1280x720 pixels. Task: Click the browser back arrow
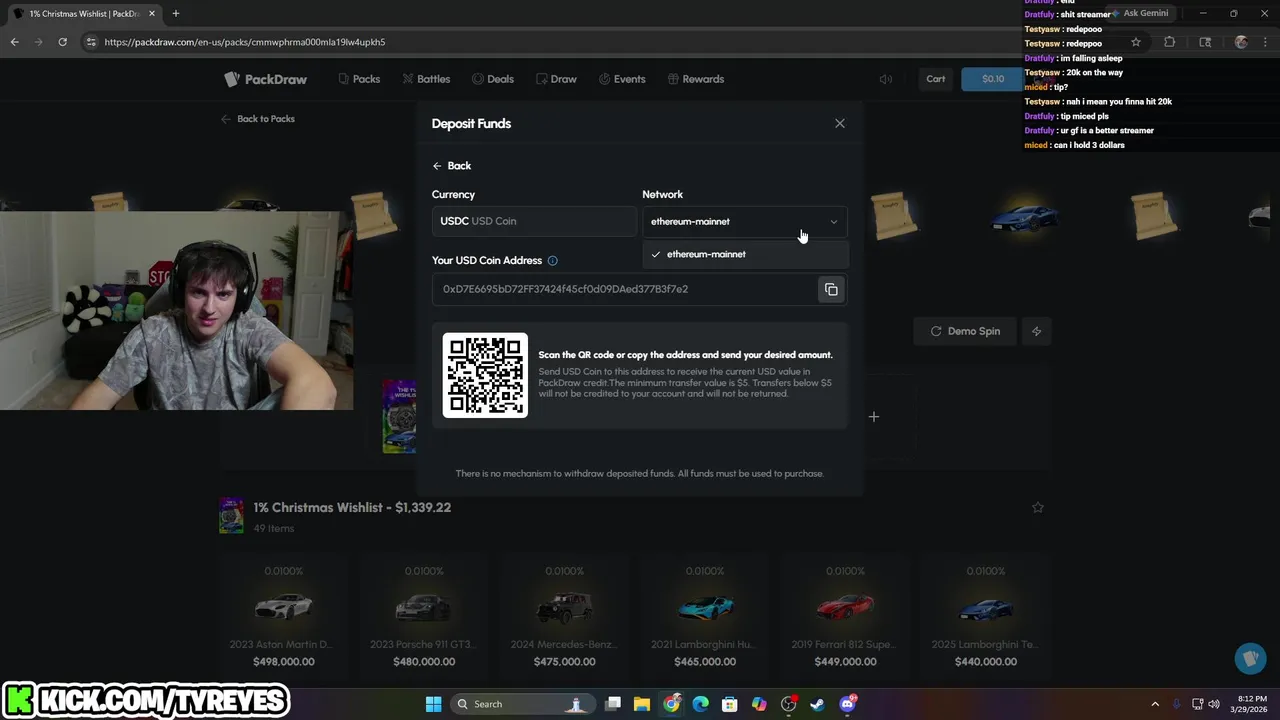[15, 42]
